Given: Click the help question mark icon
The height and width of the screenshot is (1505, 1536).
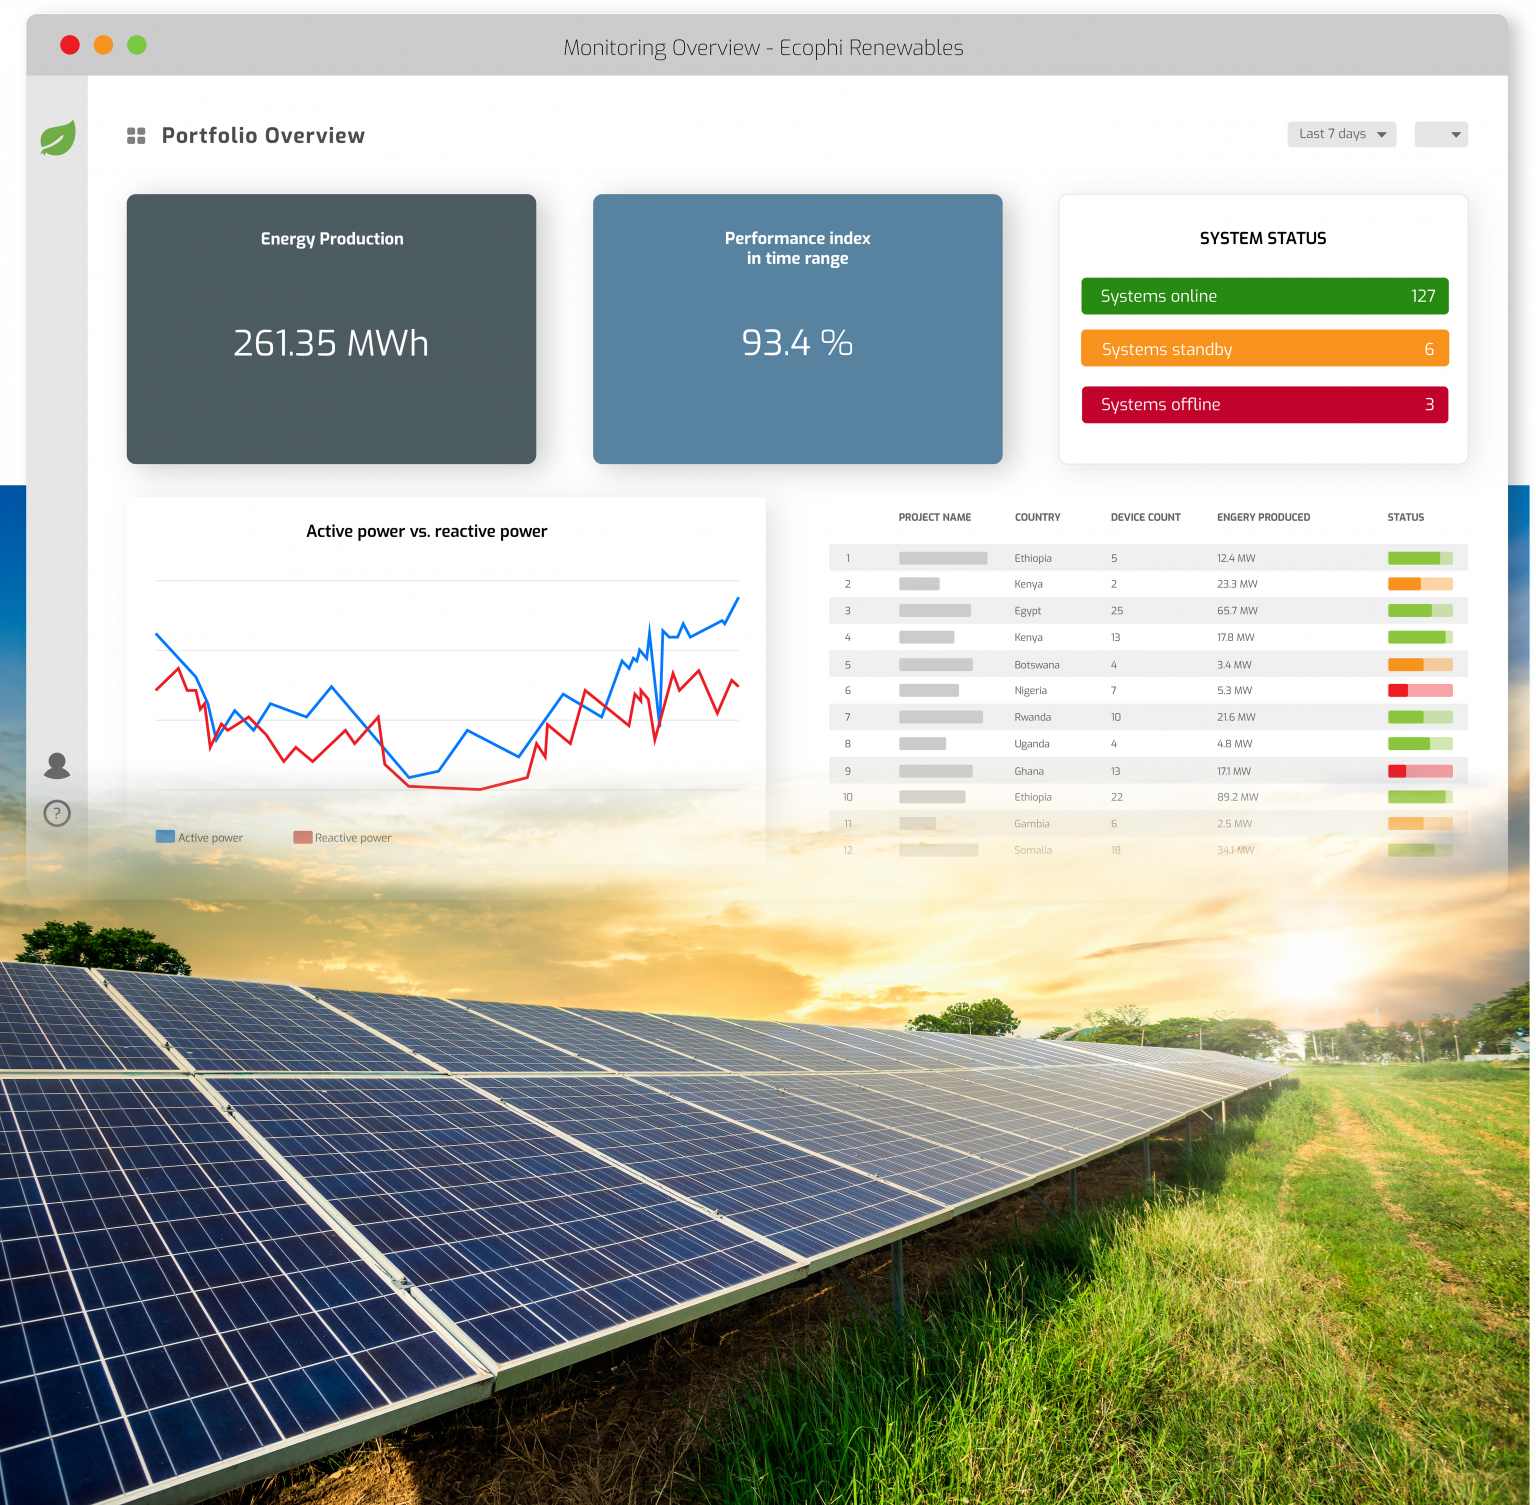Looking at the screenshot, I should (57, 813).
